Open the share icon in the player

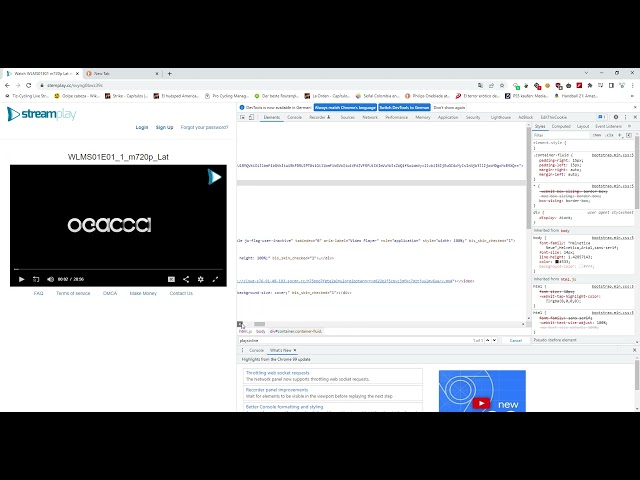tap(186, 279)
